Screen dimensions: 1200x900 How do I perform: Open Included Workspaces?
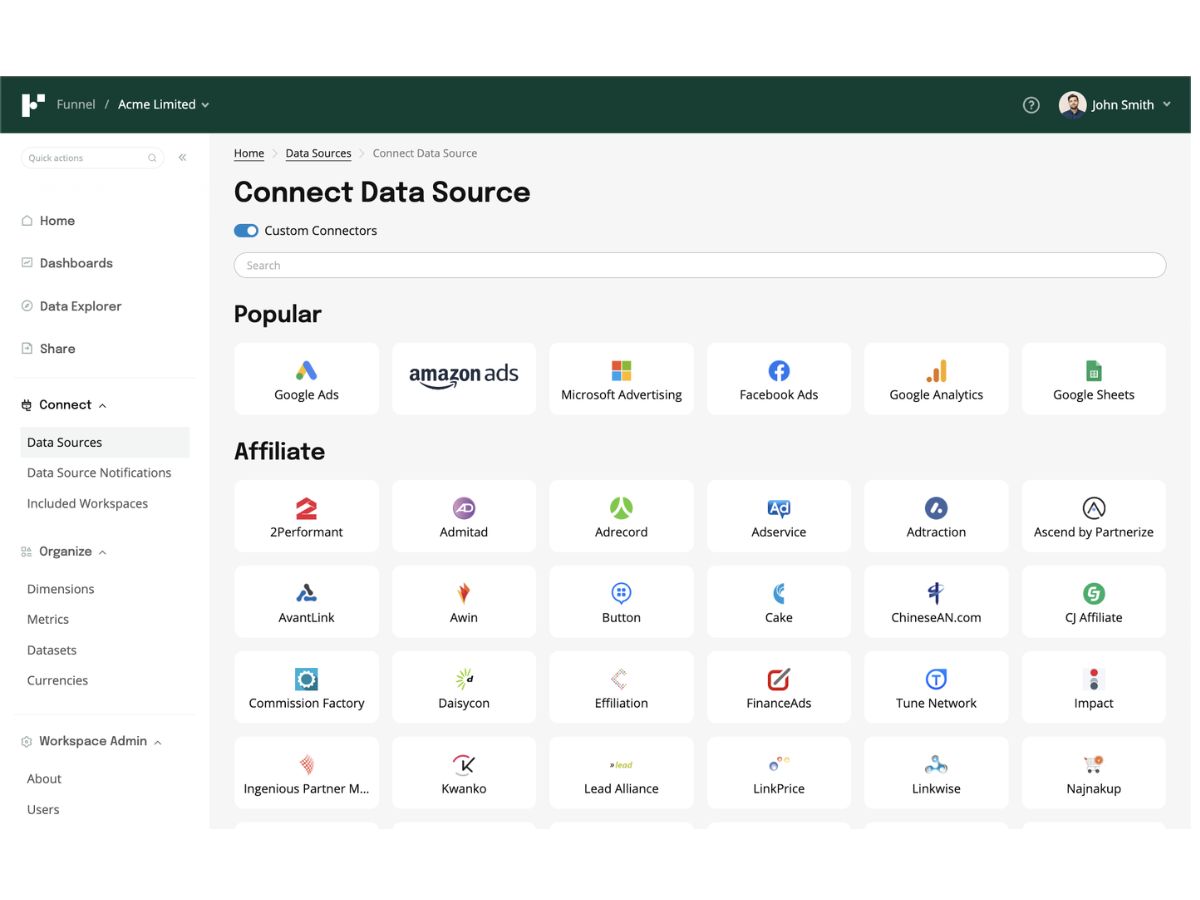point(87,504)
